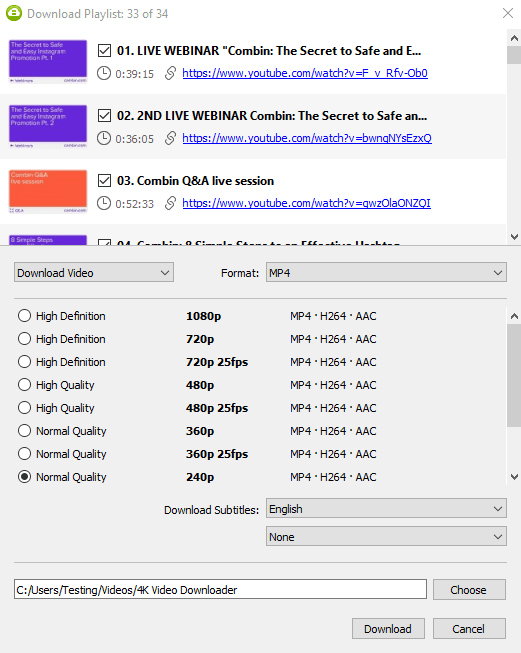Click the clock icon next to 0:39:15

(104, 73)
